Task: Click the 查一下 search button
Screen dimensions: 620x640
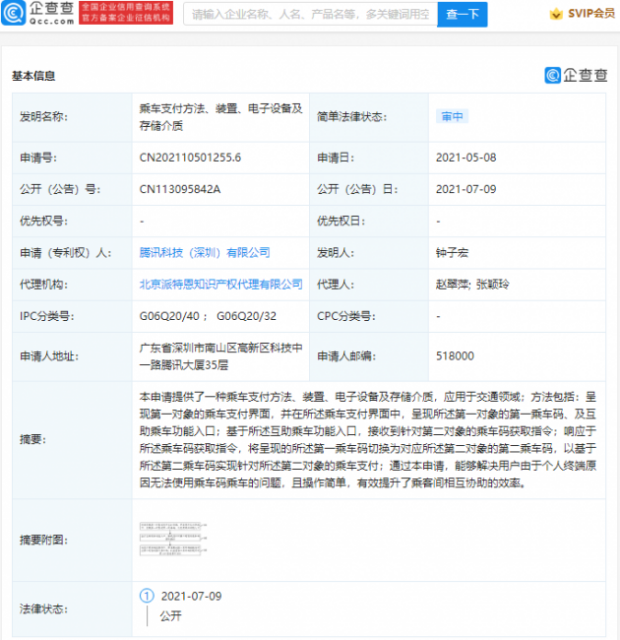Action: pyautogui.click(x=462, y=14)
